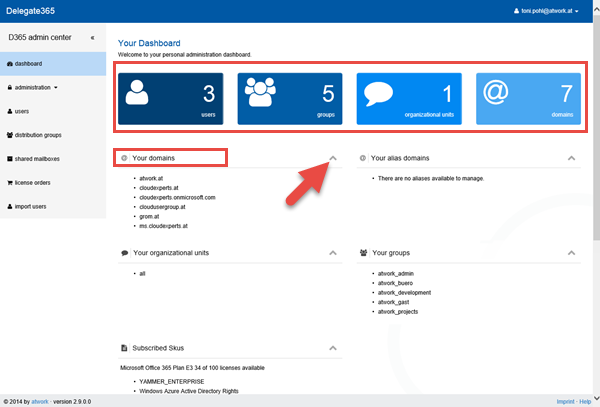This screenshot has height=407, width=600.
Task: Select YAMMER_ENTERPRISE sku entry
Action: click(x=172, y=382)
